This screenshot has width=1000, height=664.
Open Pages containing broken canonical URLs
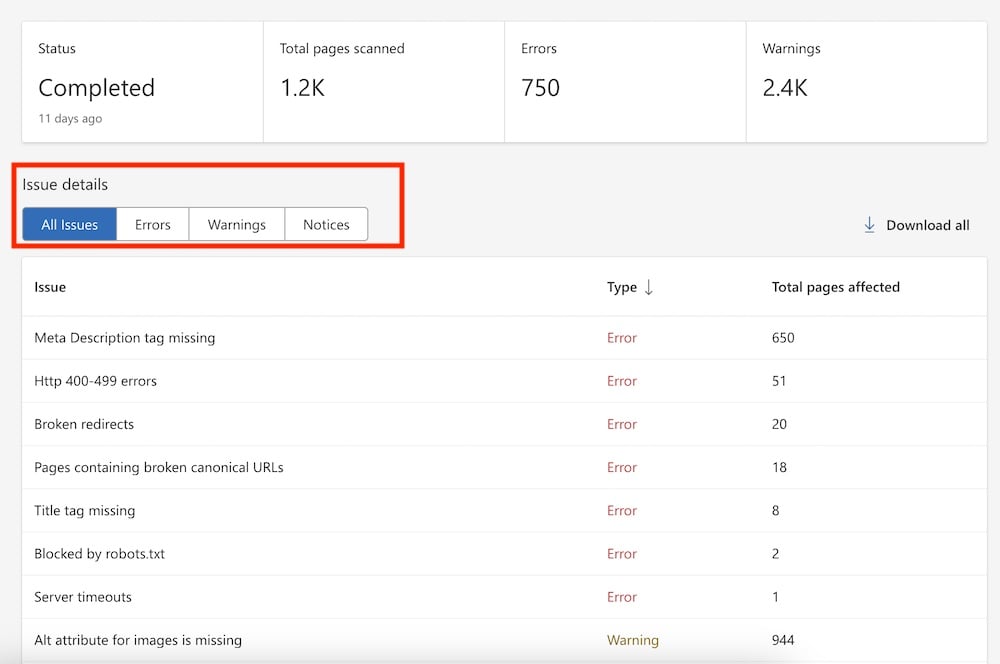click(159, 467)
